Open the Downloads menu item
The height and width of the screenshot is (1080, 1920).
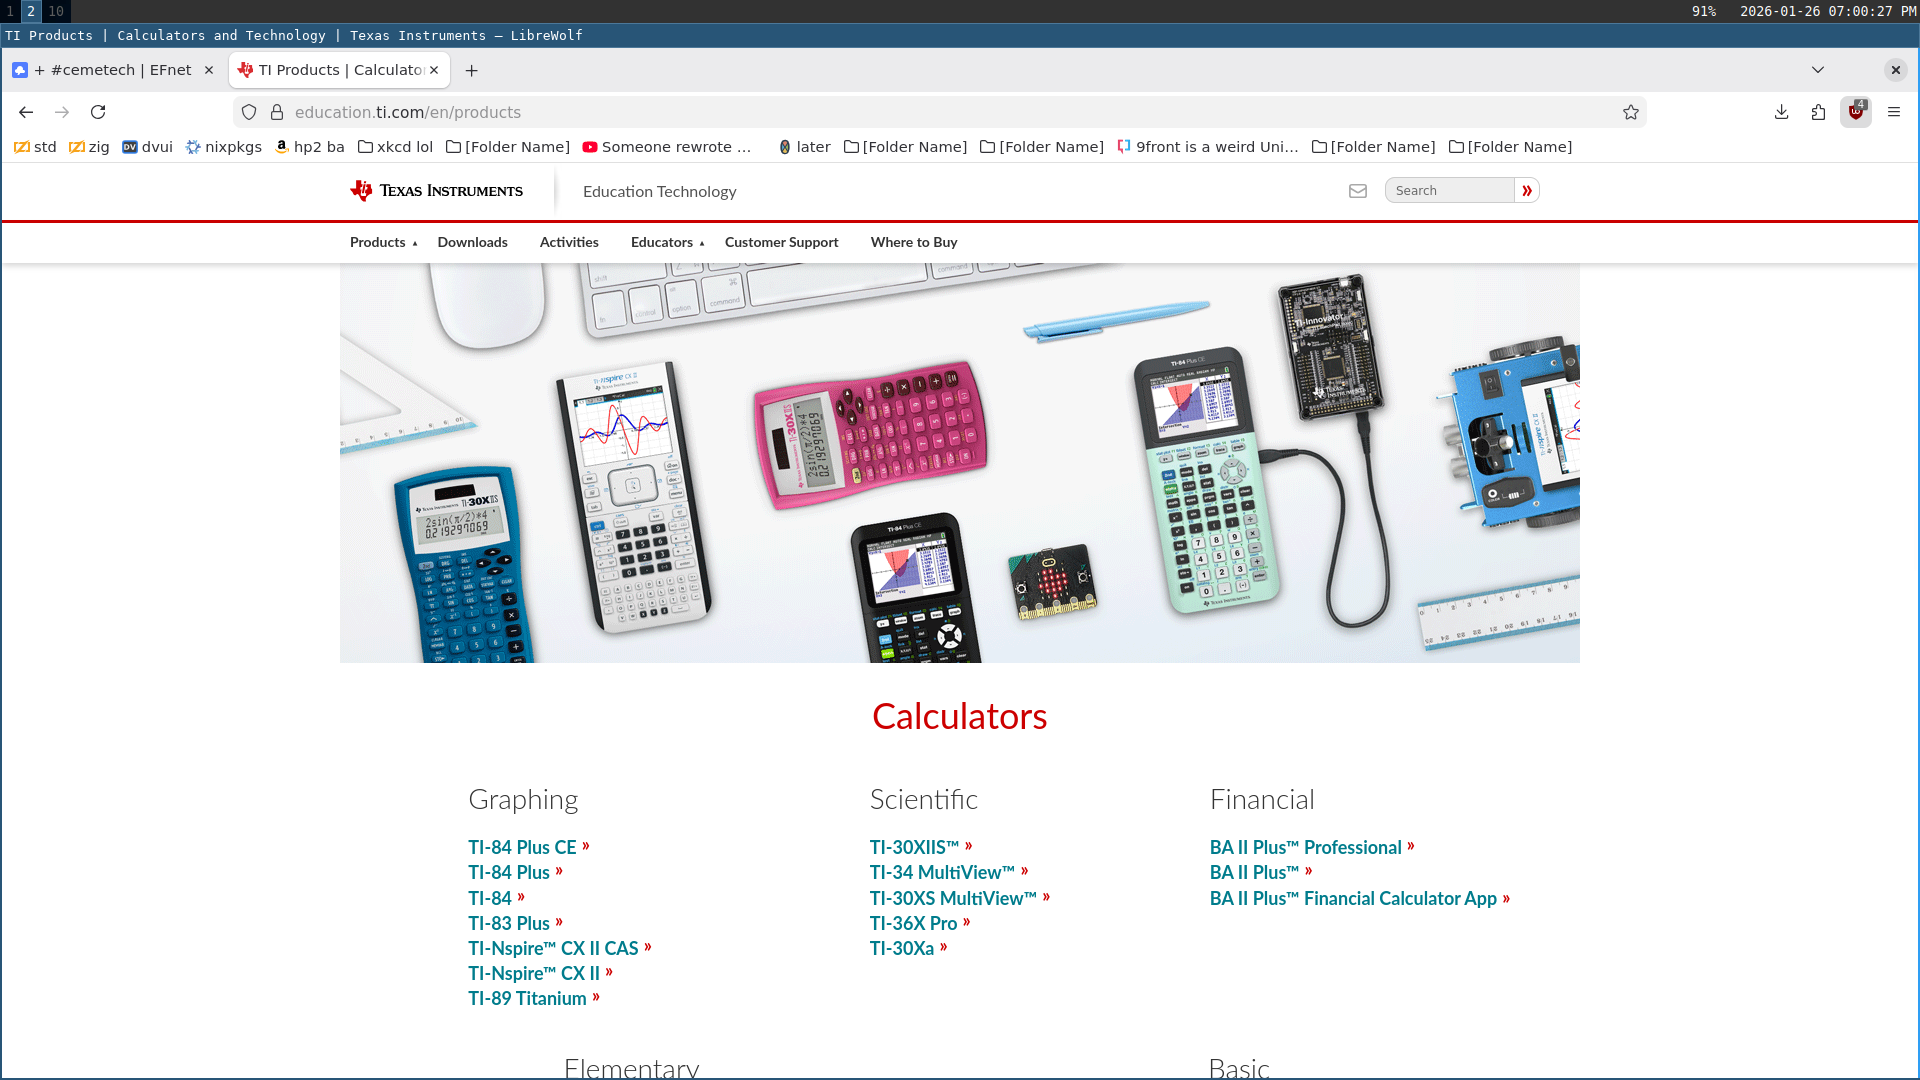[x=472, y=242]
